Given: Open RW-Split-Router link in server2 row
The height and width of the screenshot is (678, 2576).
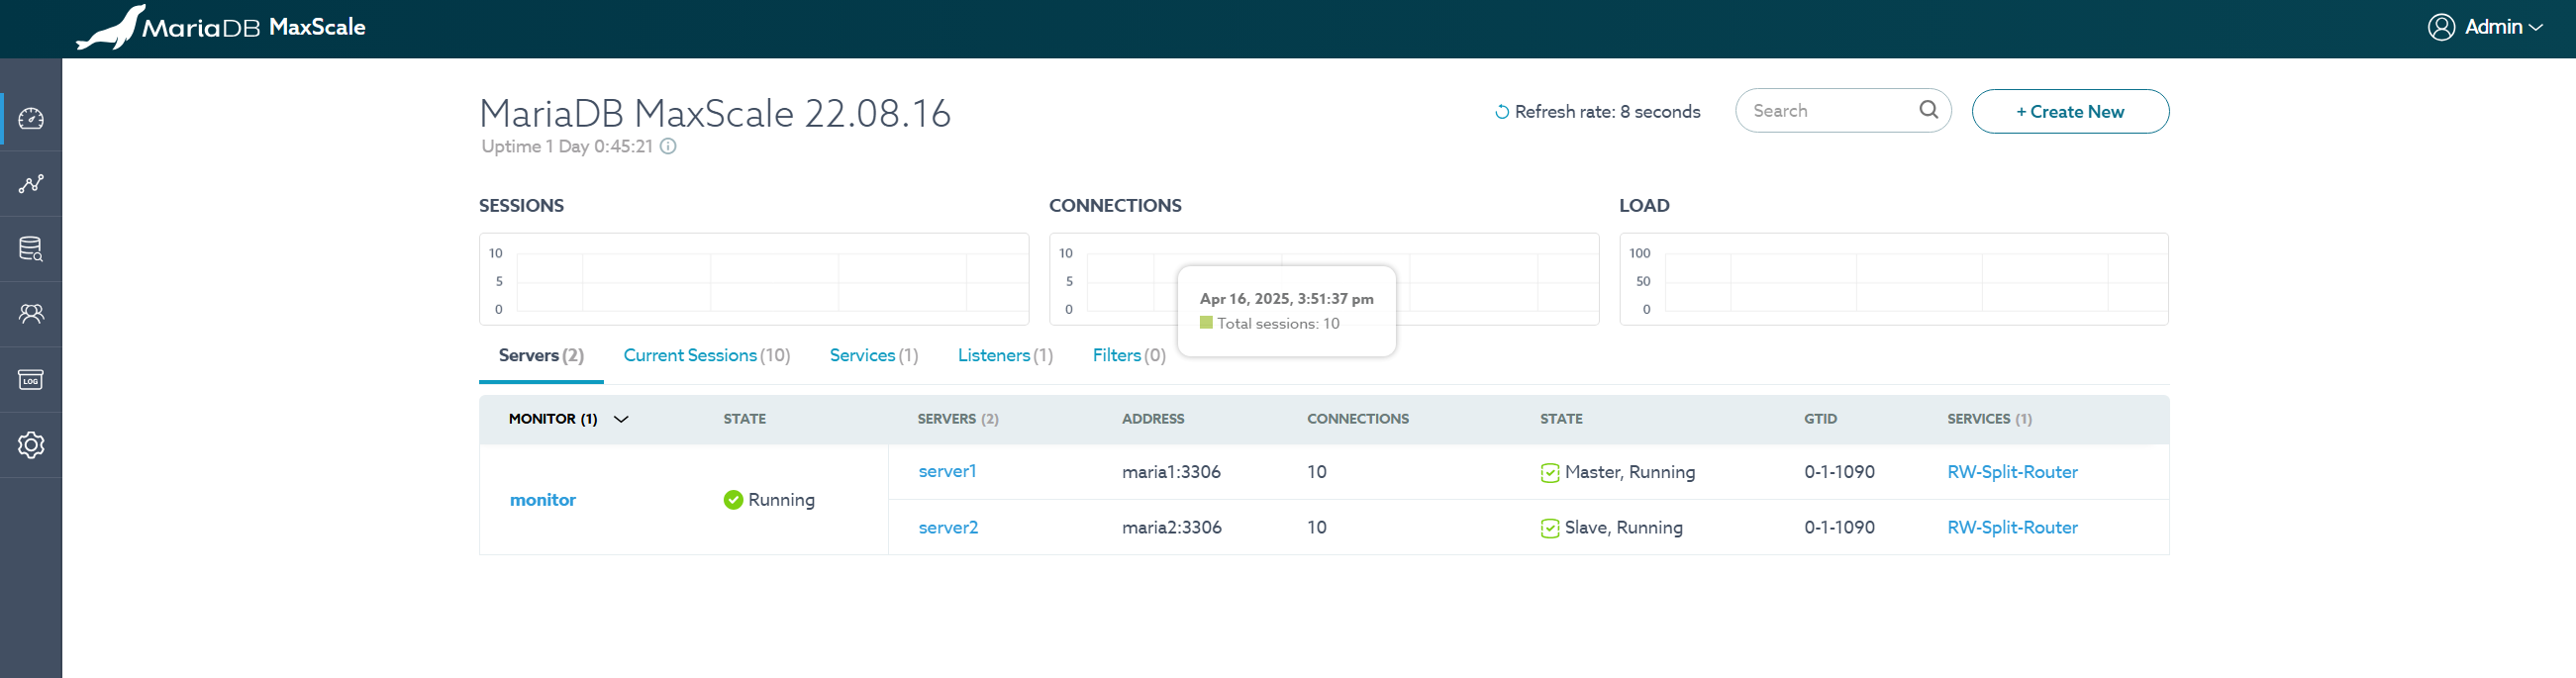Looking at the screenshot, I should [x=2012, y=527].
